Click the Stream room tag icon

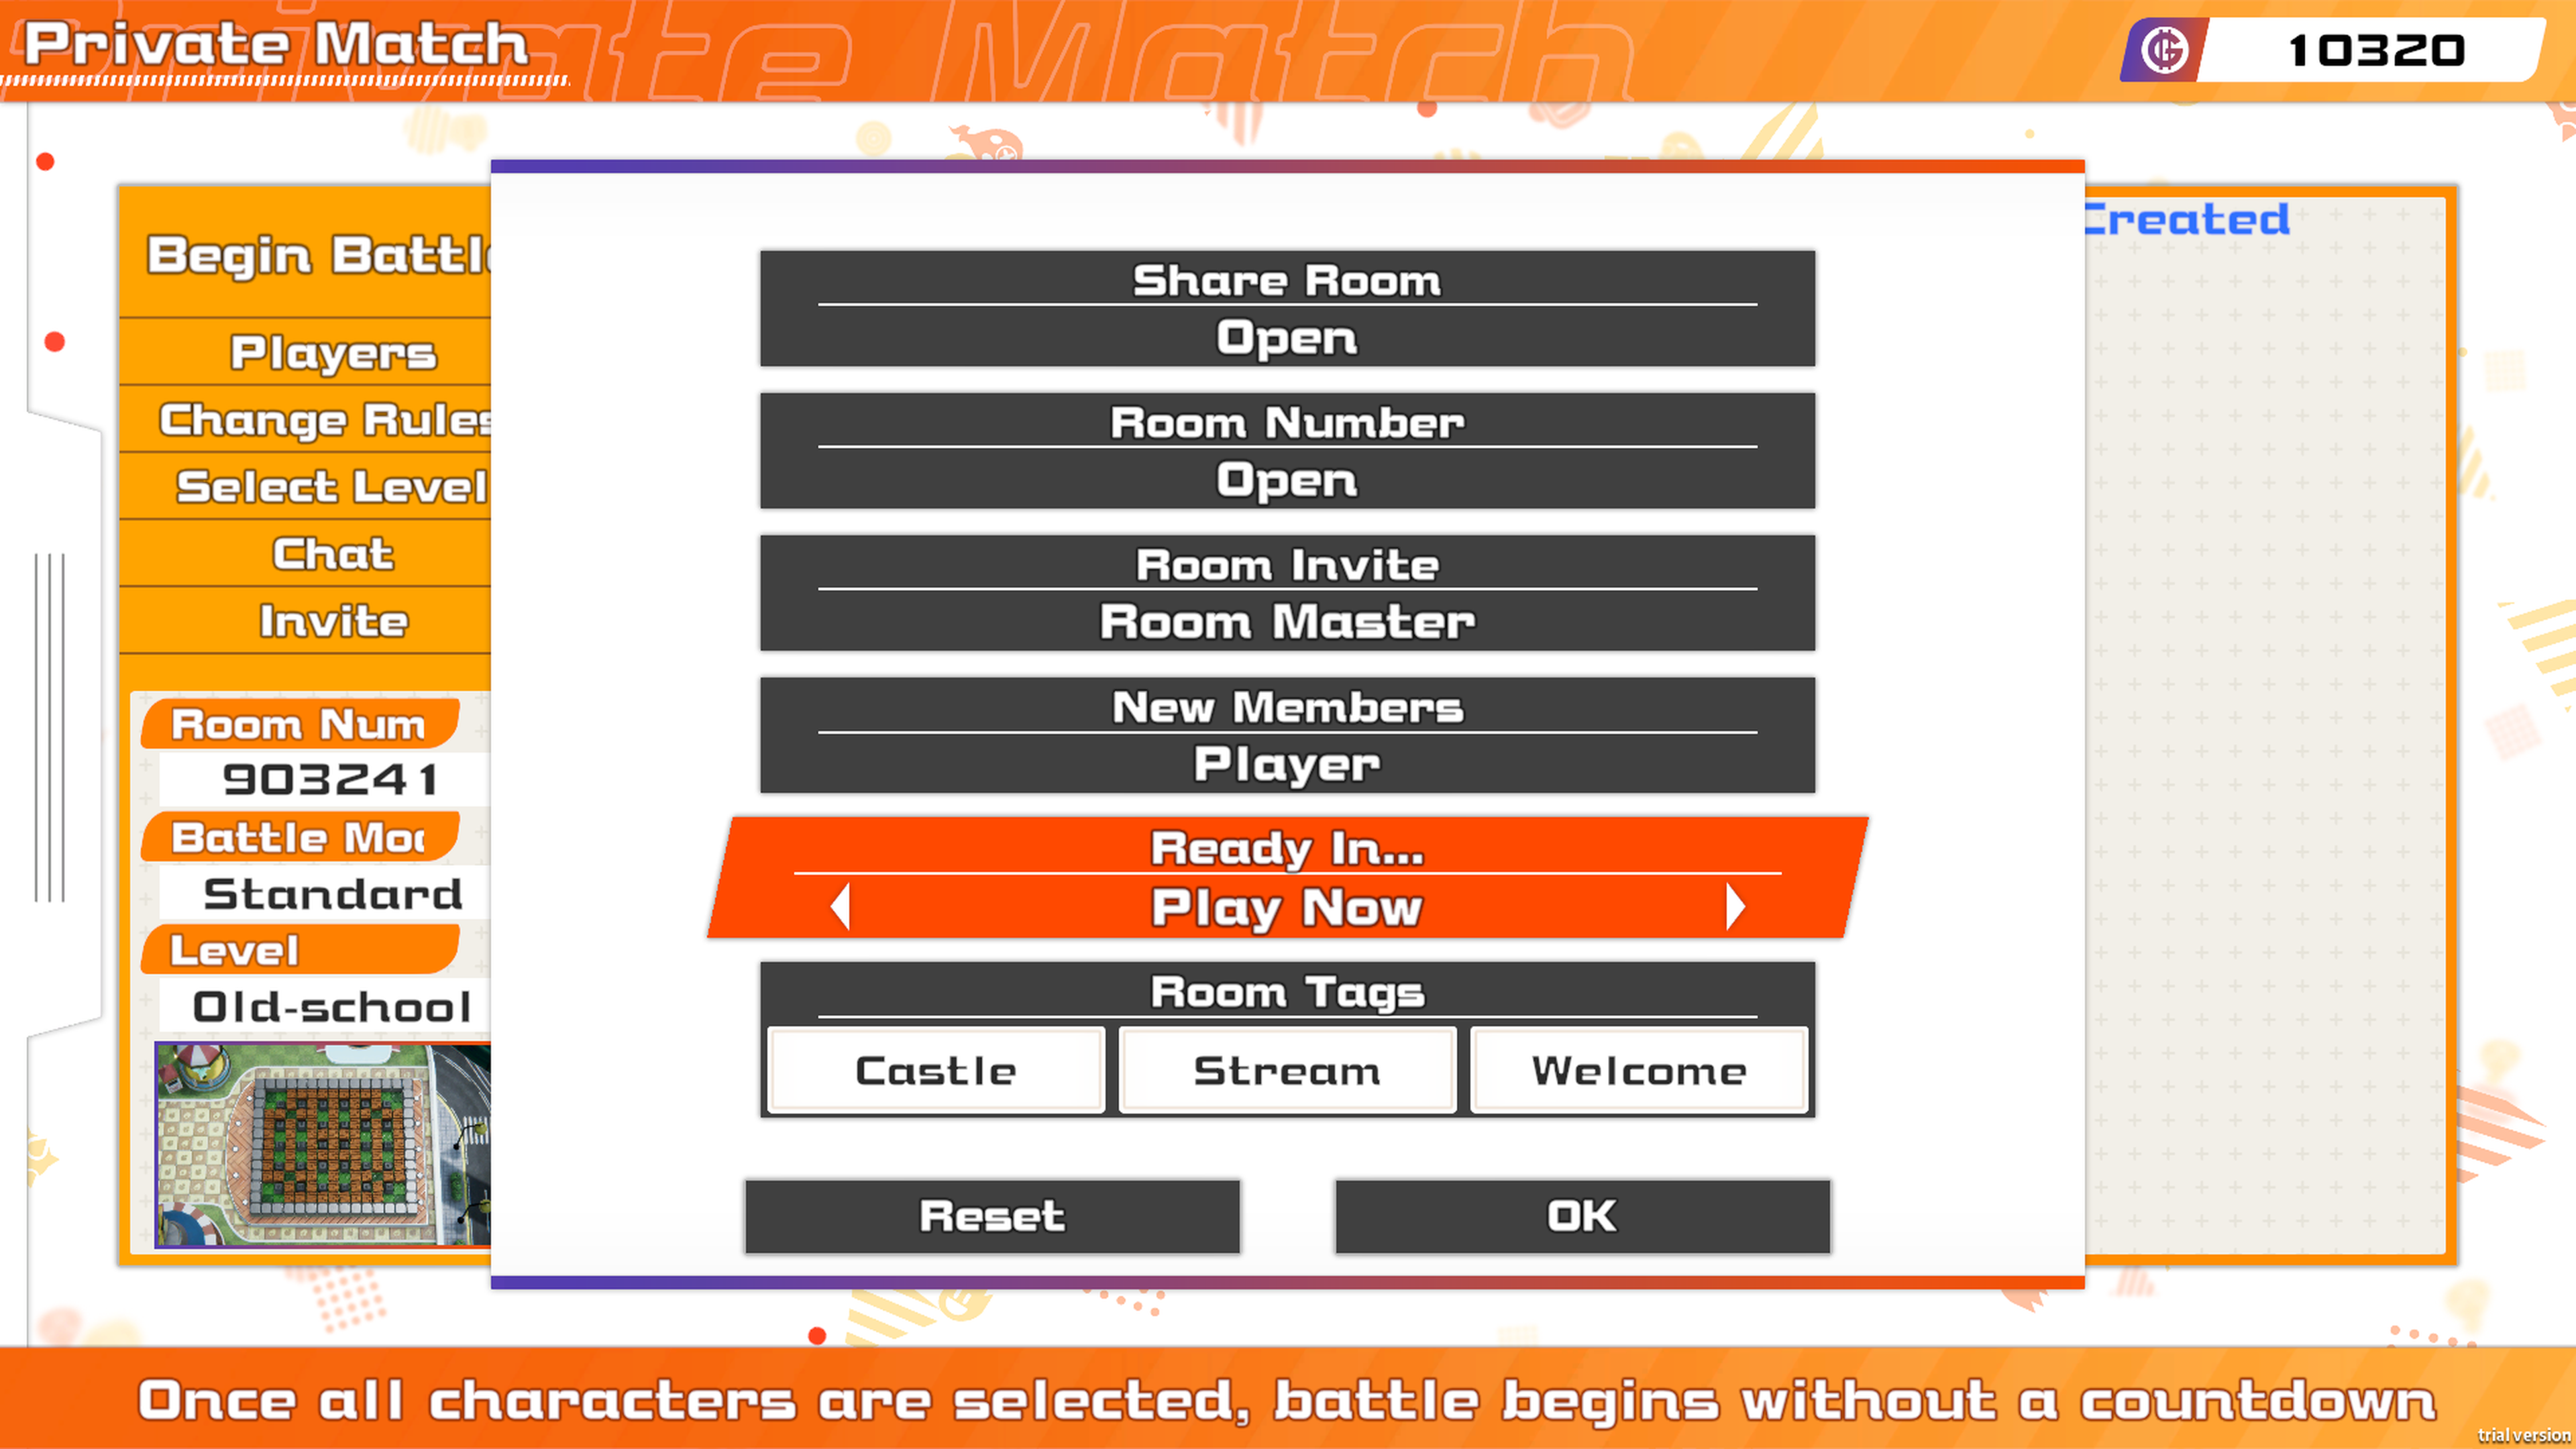click(x=1286, y=1071)
